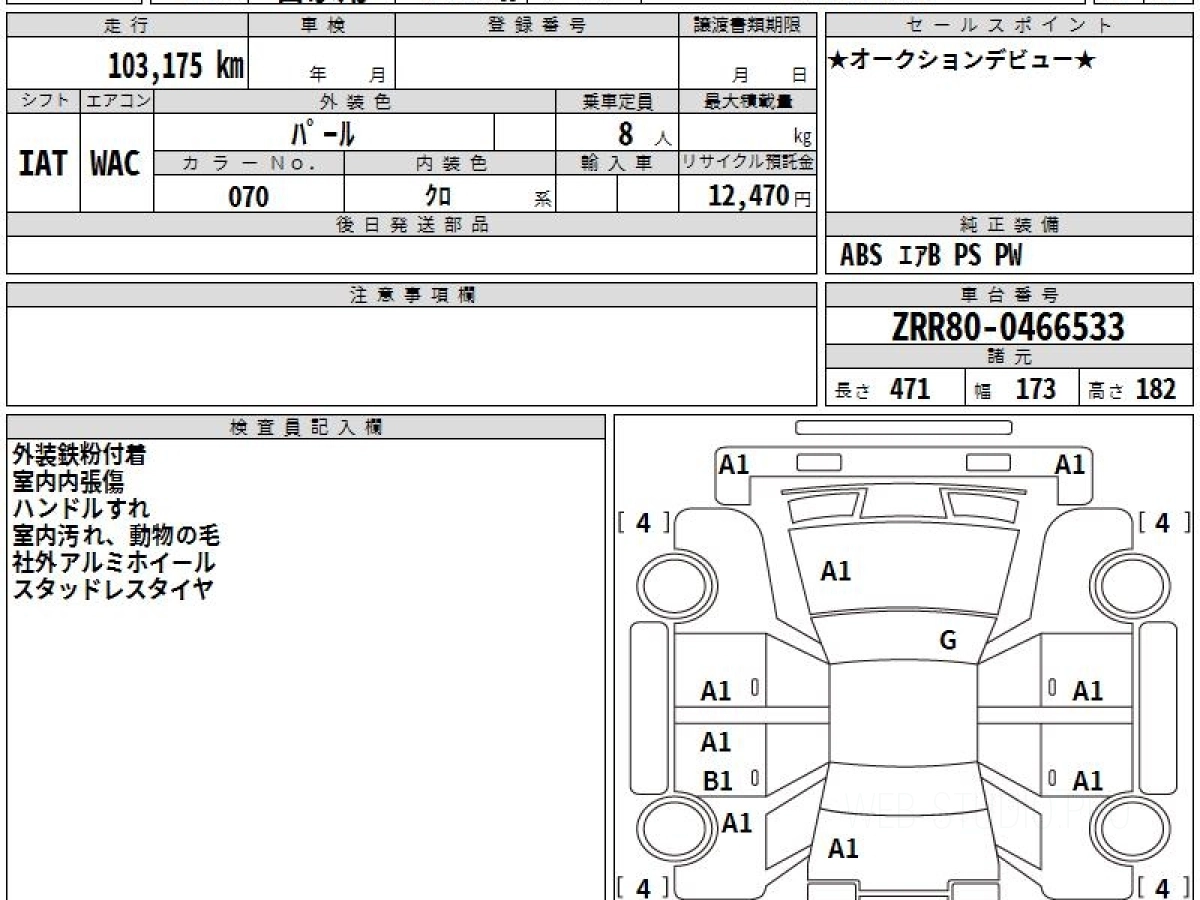The width and height of the screenshot is (1200, 900).
Task: Click the シフト header cell
Action: tap(44, 101)
